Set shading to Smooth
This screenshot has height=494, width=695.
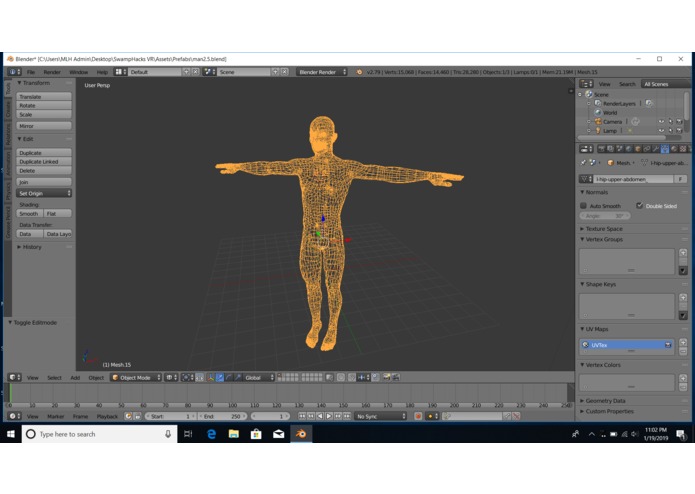click(29, 214)
